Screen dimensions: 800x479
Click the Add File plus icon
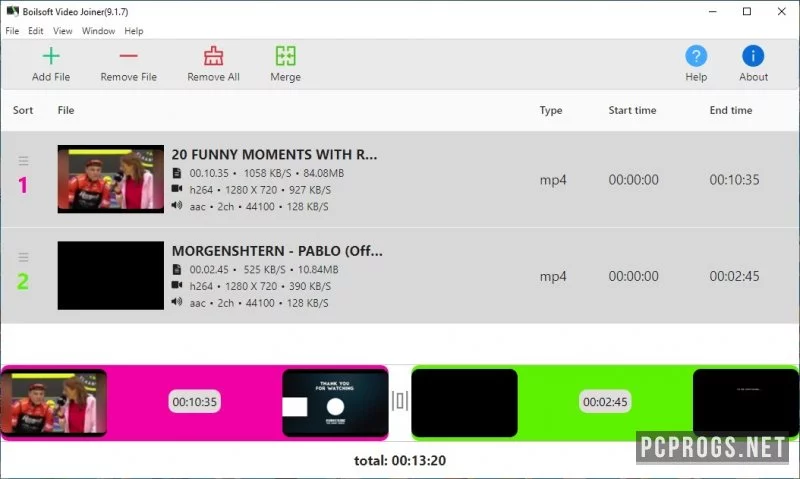coord(51,56)
